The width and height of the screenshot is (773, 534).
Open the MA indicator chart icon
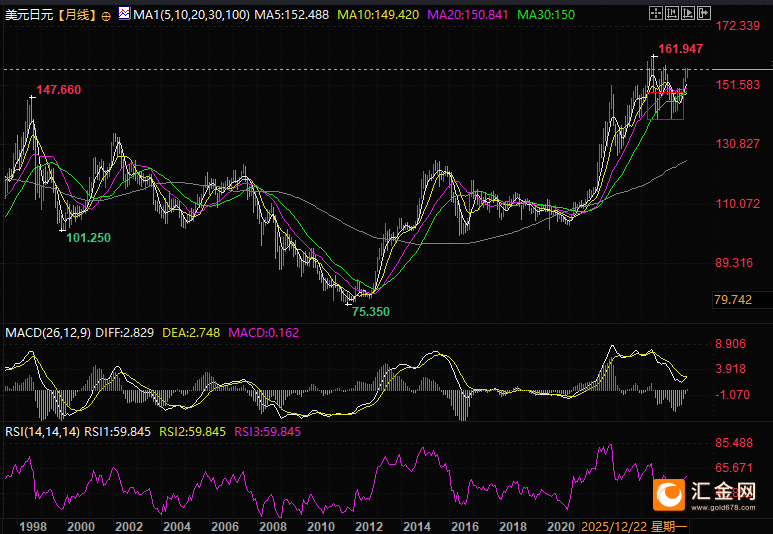(123, 16)
